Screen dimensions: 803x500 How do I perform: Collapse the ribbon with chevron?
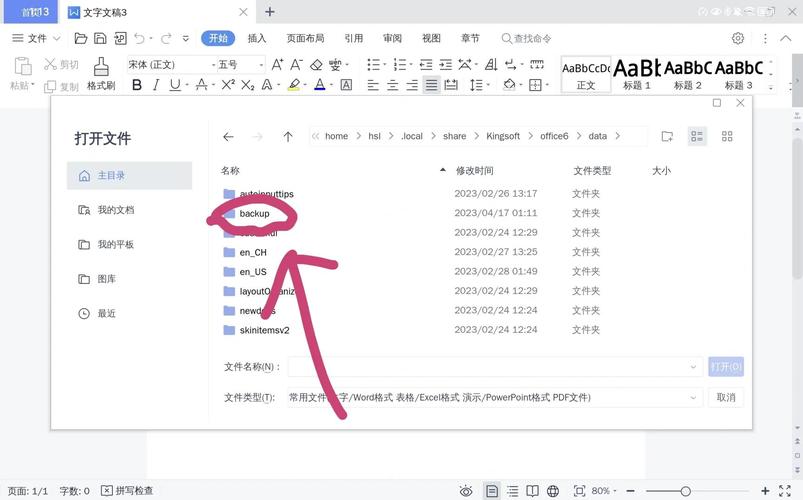(x=786, y=38)
